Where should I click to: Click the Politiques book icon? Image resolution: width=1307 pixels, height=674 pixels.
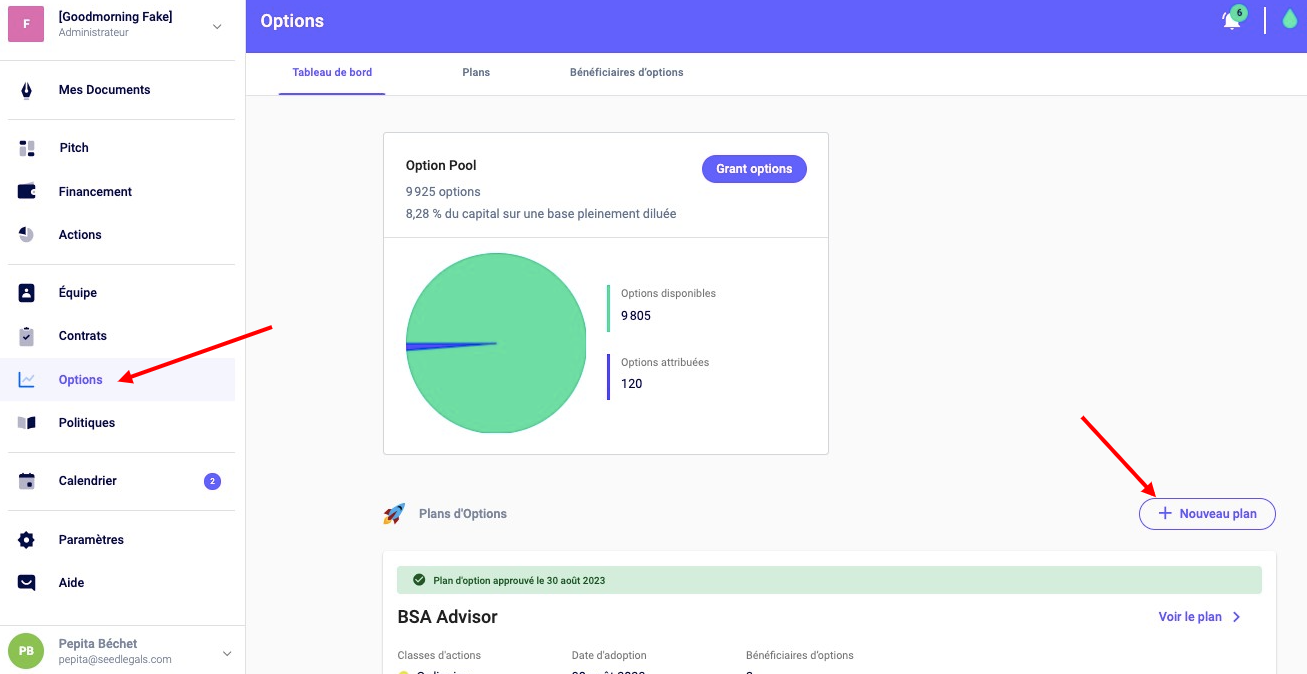coord(26,423)
